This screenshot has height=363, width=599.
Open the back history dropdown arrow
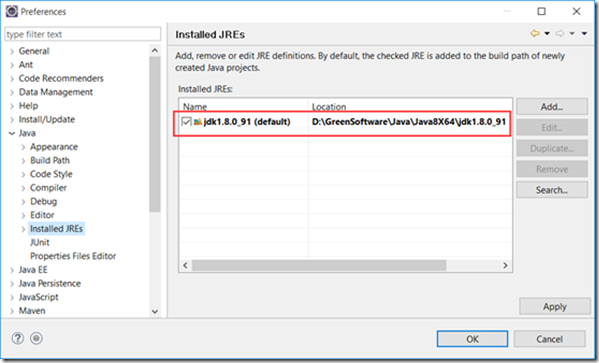click(547, 34)
